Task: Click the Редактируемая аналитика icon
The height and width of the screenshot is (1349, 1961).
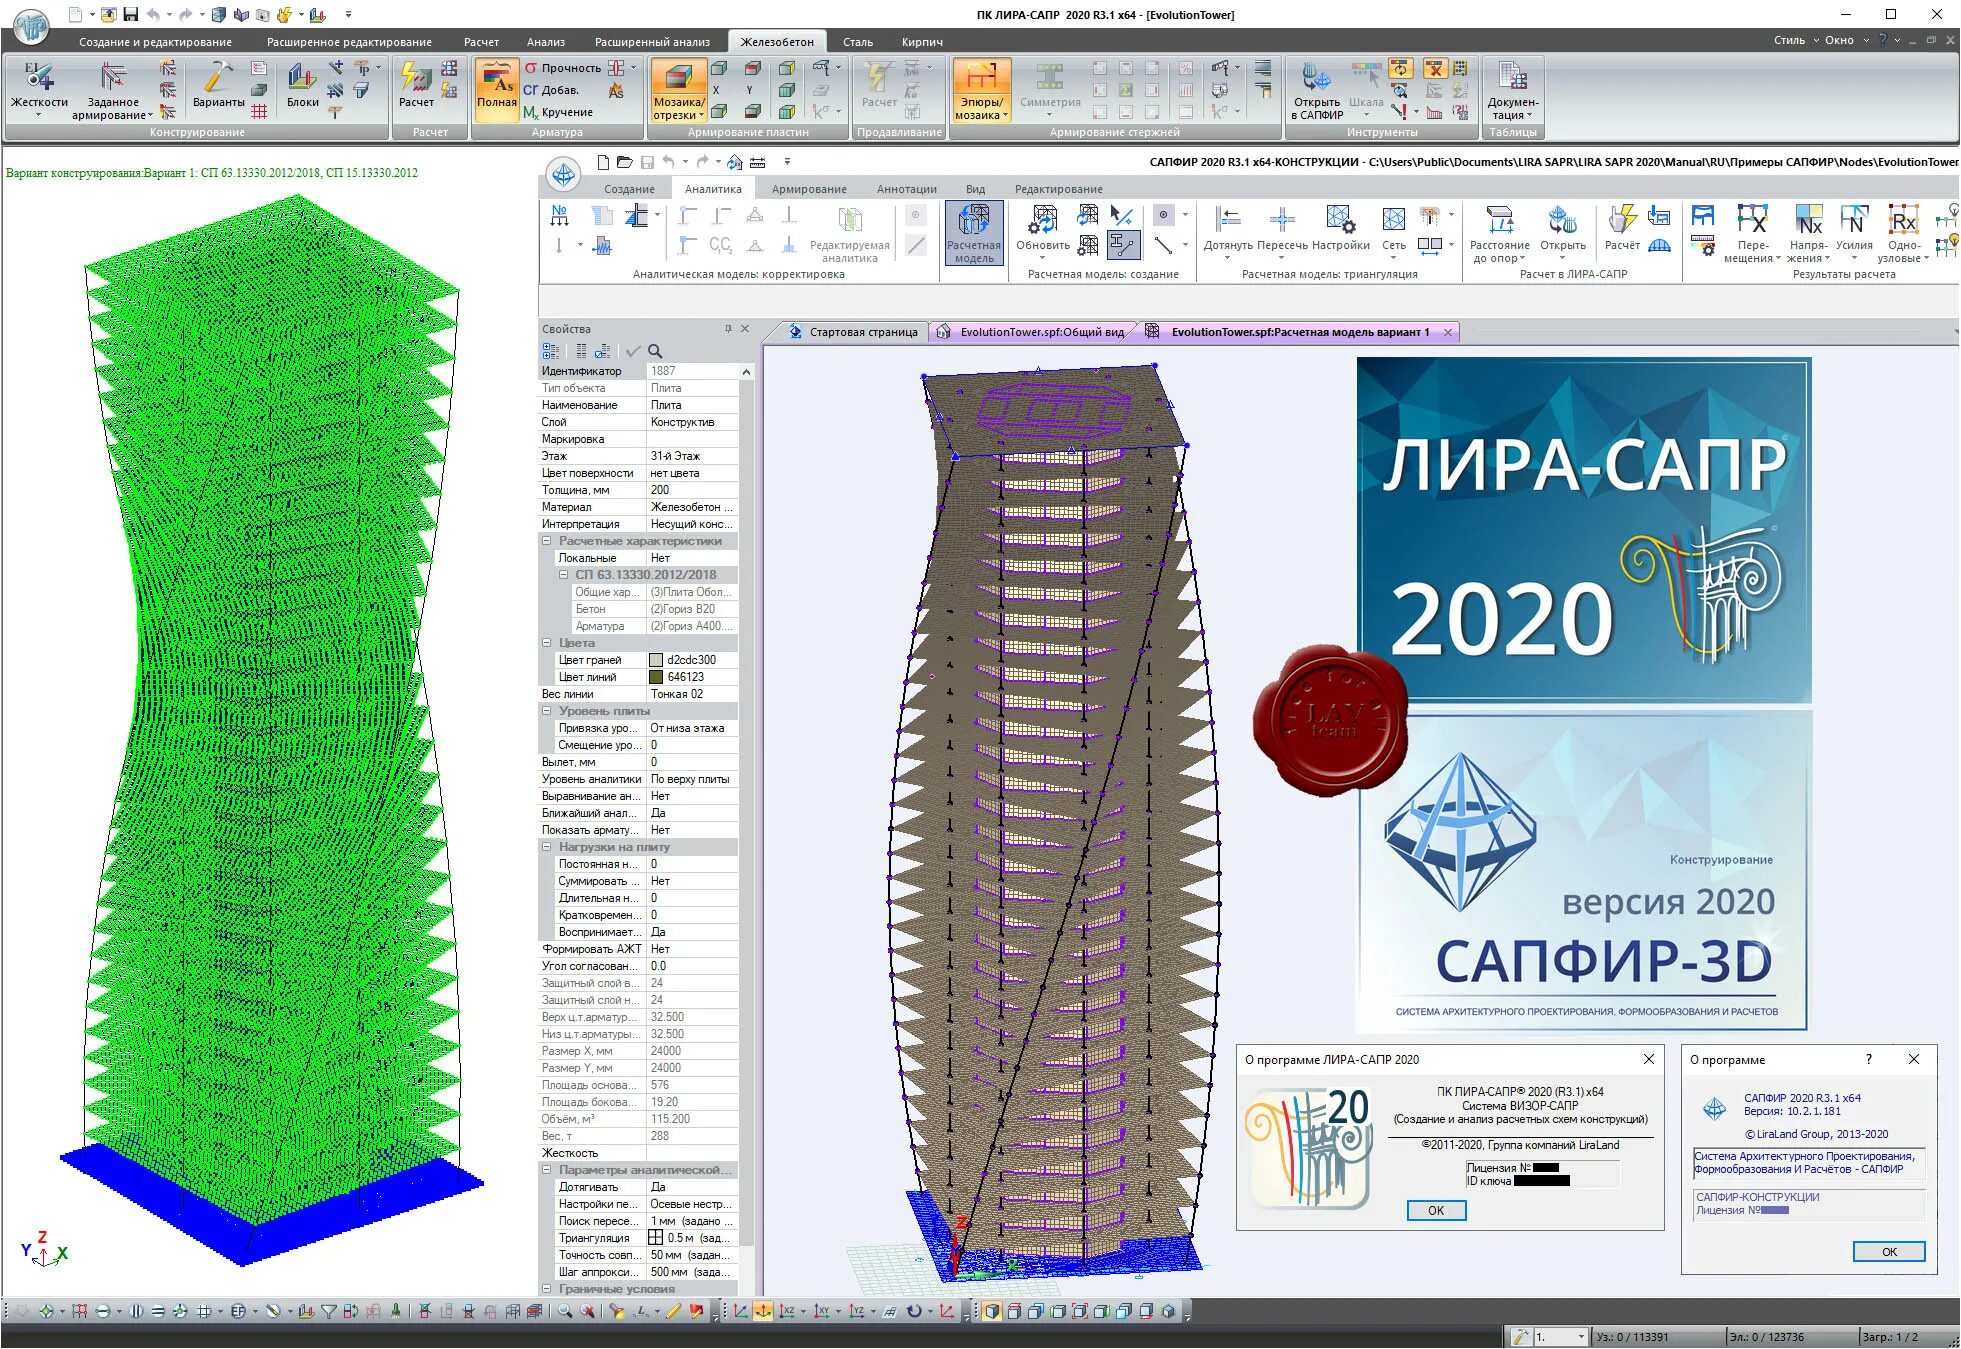Action: pos(850,219)
